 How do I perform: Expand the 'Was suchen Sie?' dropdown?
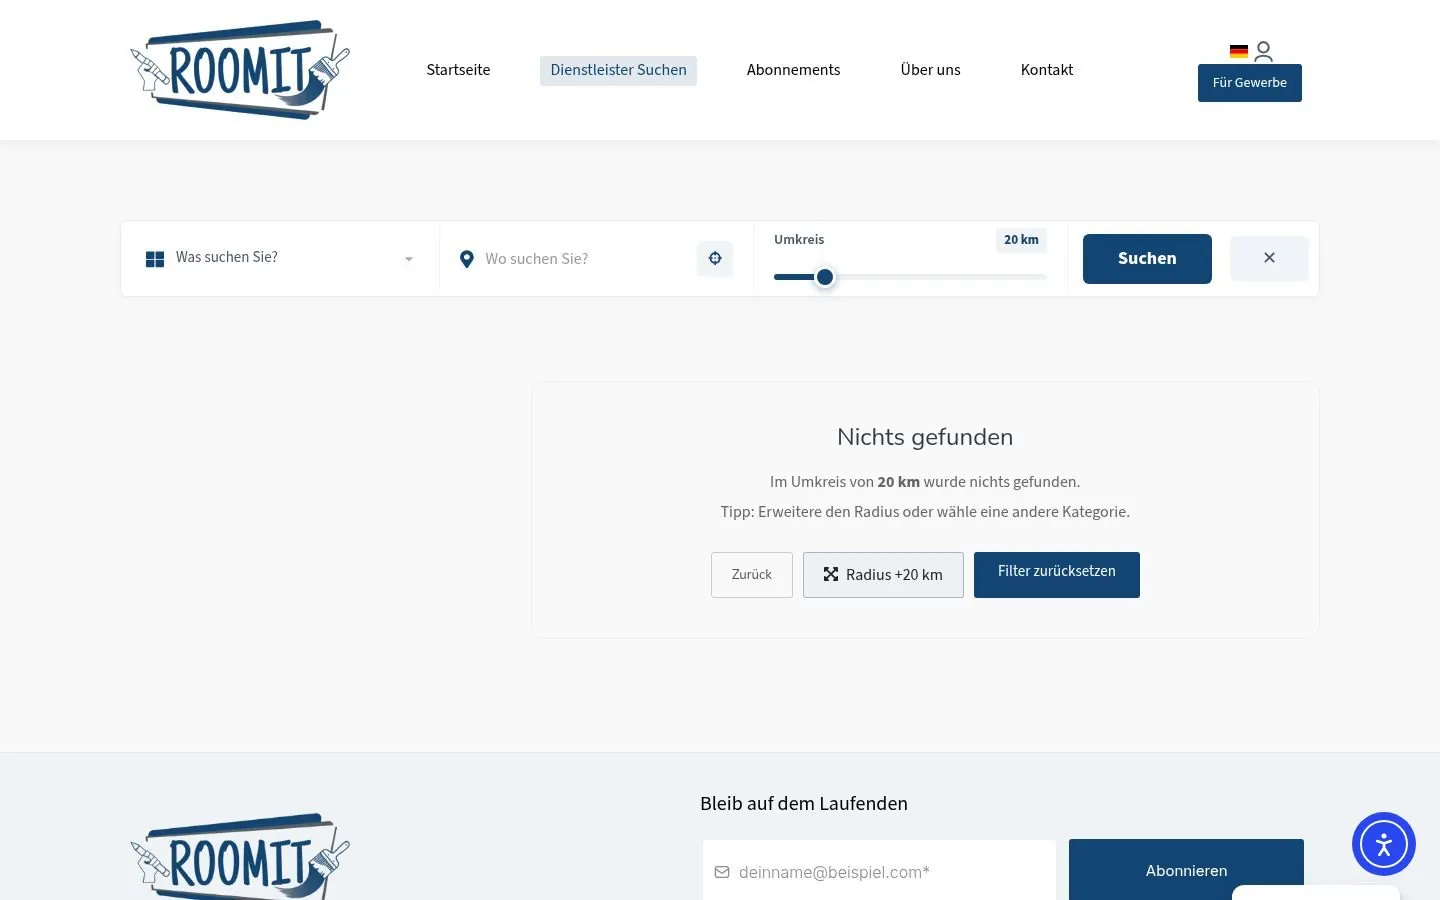pyautogui.click(x=280, y=258)
